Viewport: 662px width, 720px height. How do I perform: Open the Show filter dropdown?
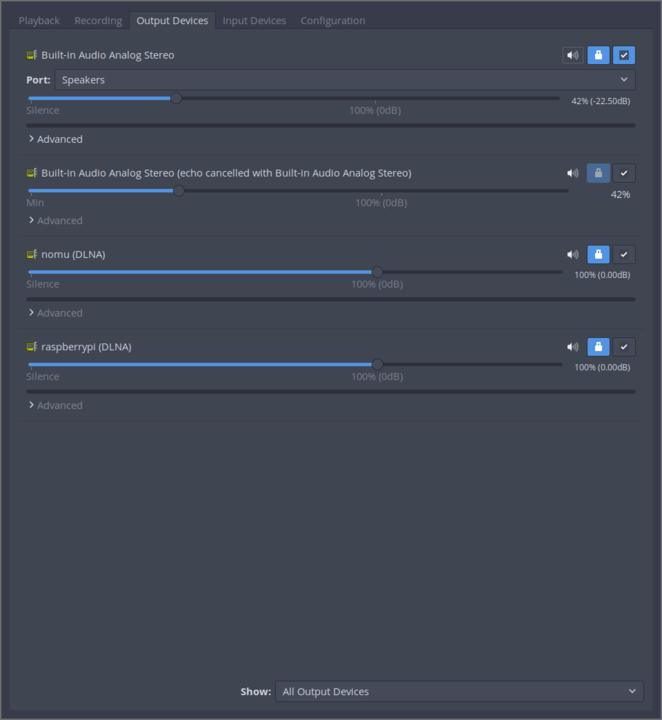(x=458, y=691)
